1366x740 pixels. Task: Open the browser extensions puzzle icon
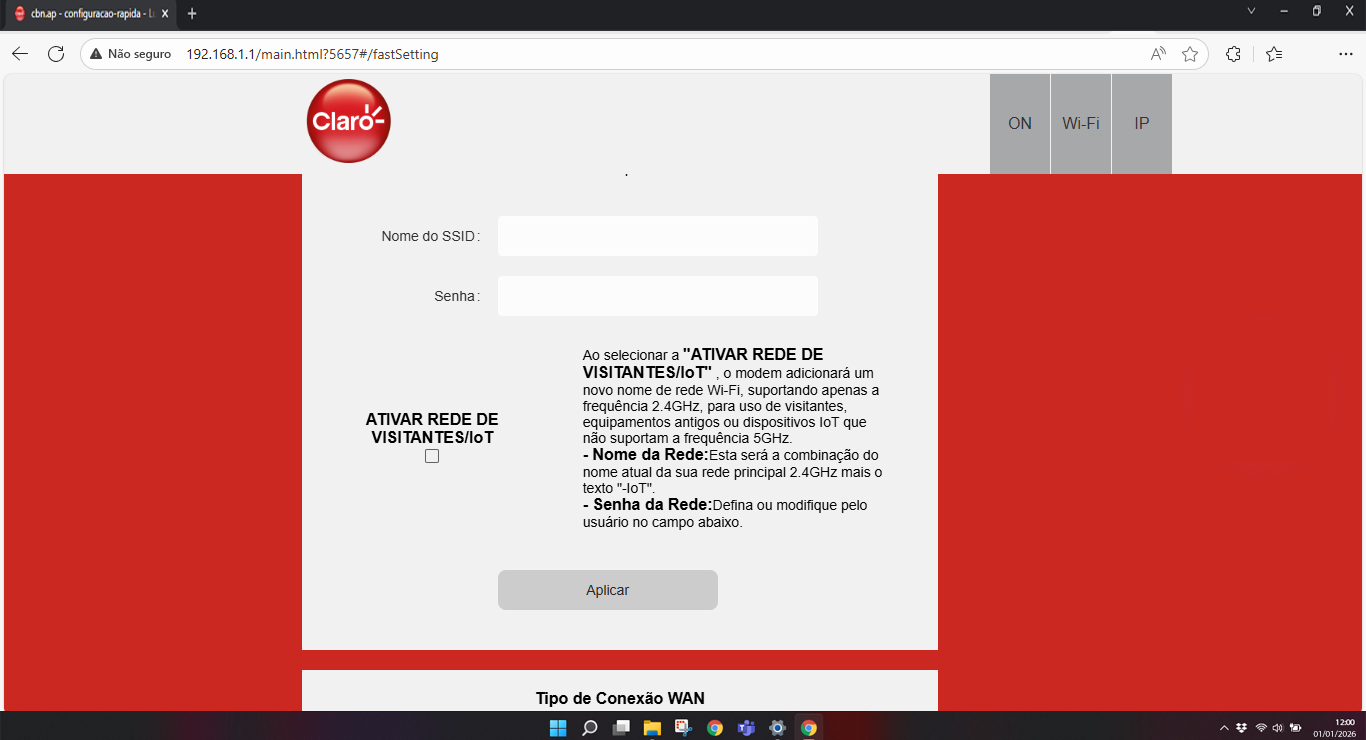point(1233,54)
